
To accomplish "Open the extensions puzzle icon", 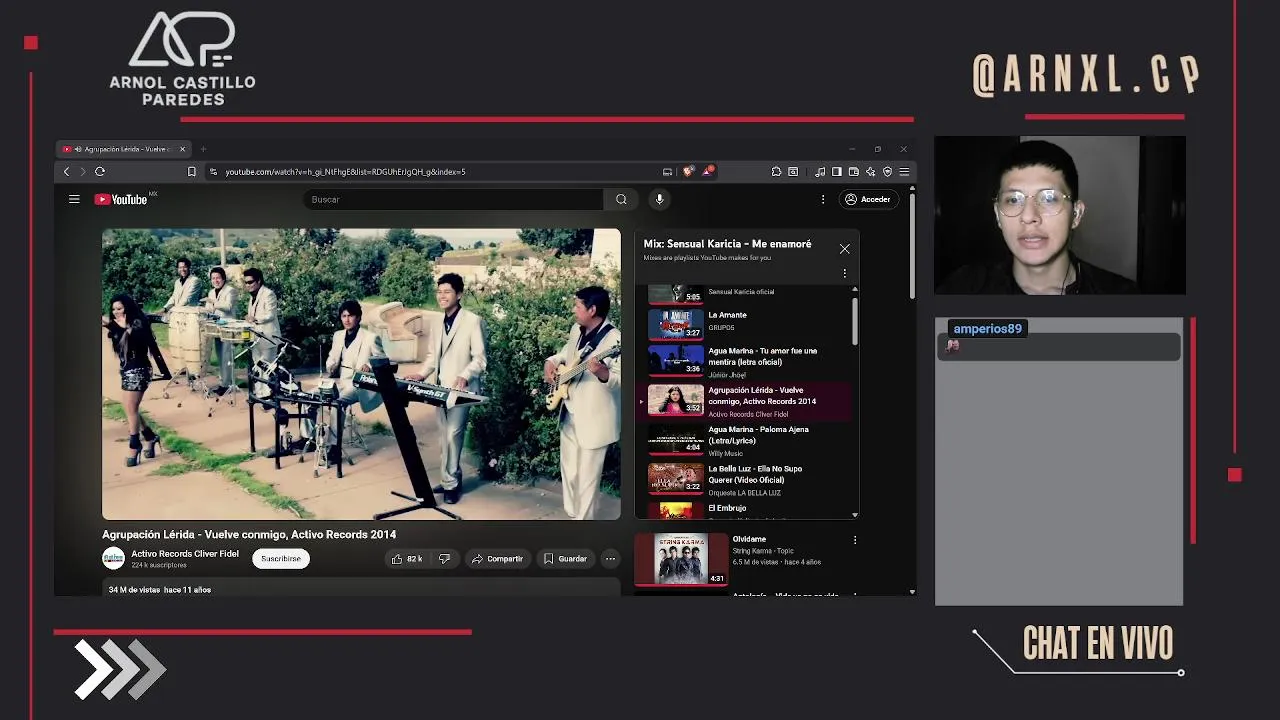I will [x=776, y=172].
